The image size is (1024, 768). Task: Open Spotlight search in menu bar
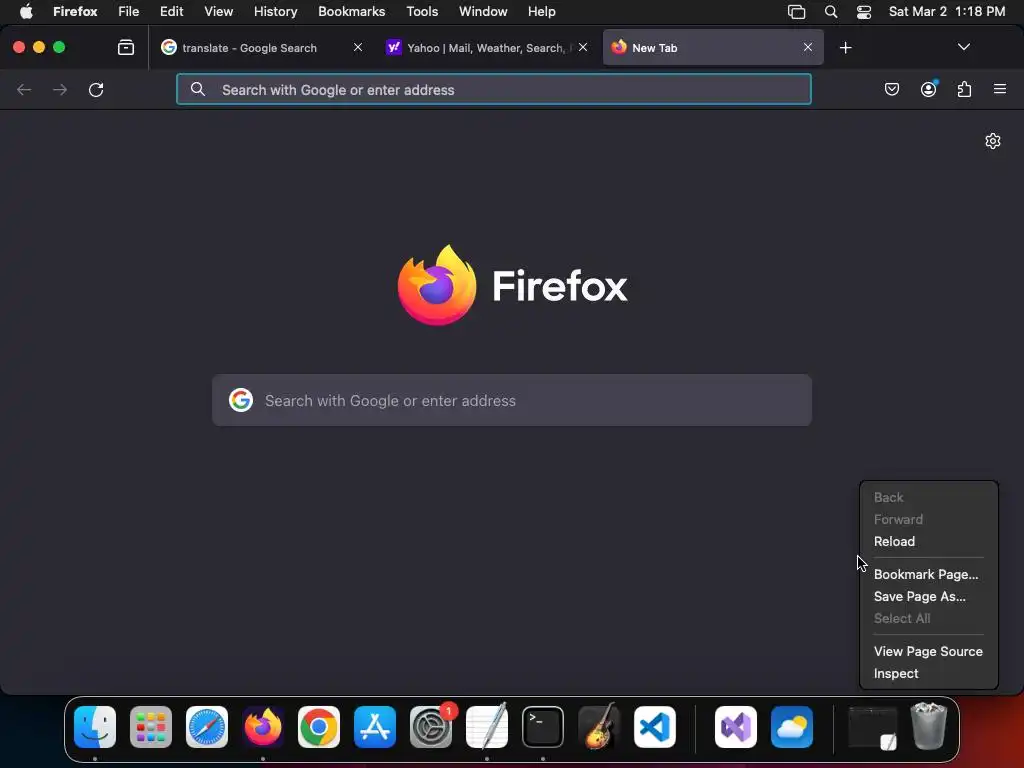coord(831,12)
